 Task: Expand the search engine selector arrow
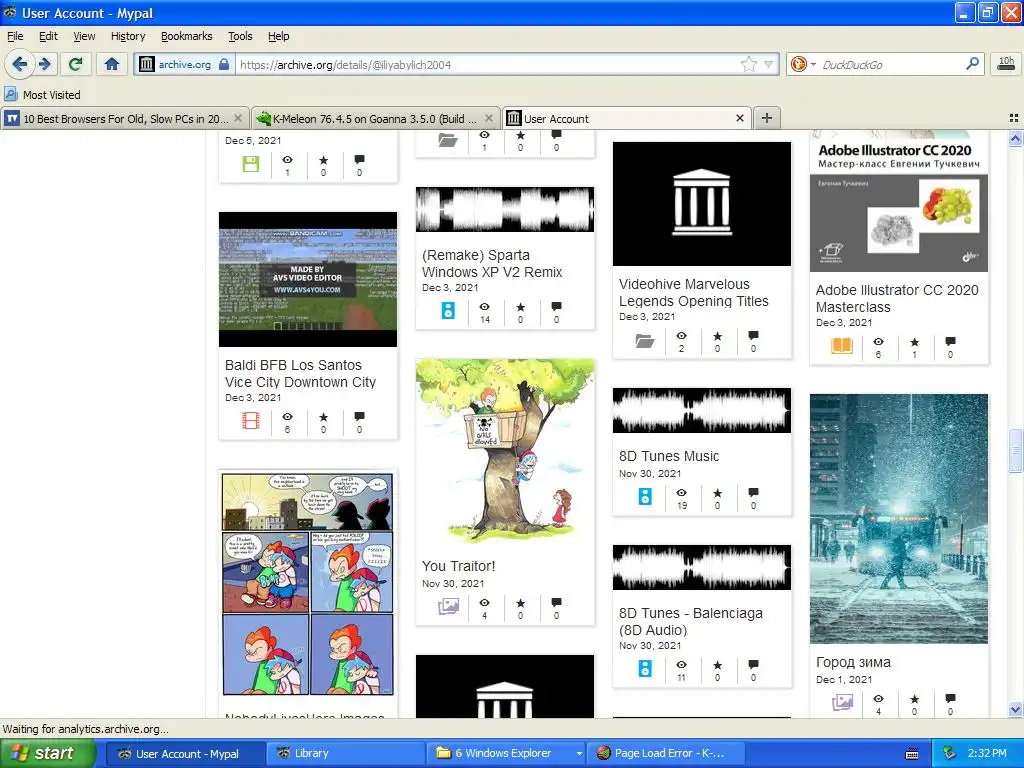[x=813, y=64]
